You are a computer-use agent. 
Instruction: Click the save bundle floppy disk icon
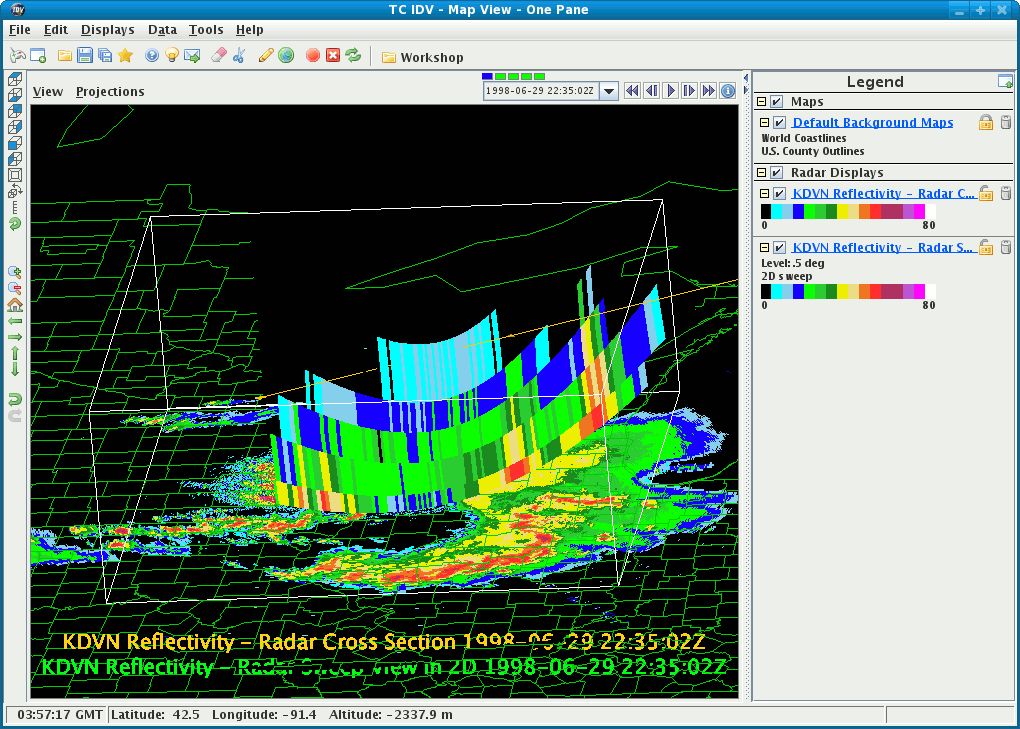(85, 56)
